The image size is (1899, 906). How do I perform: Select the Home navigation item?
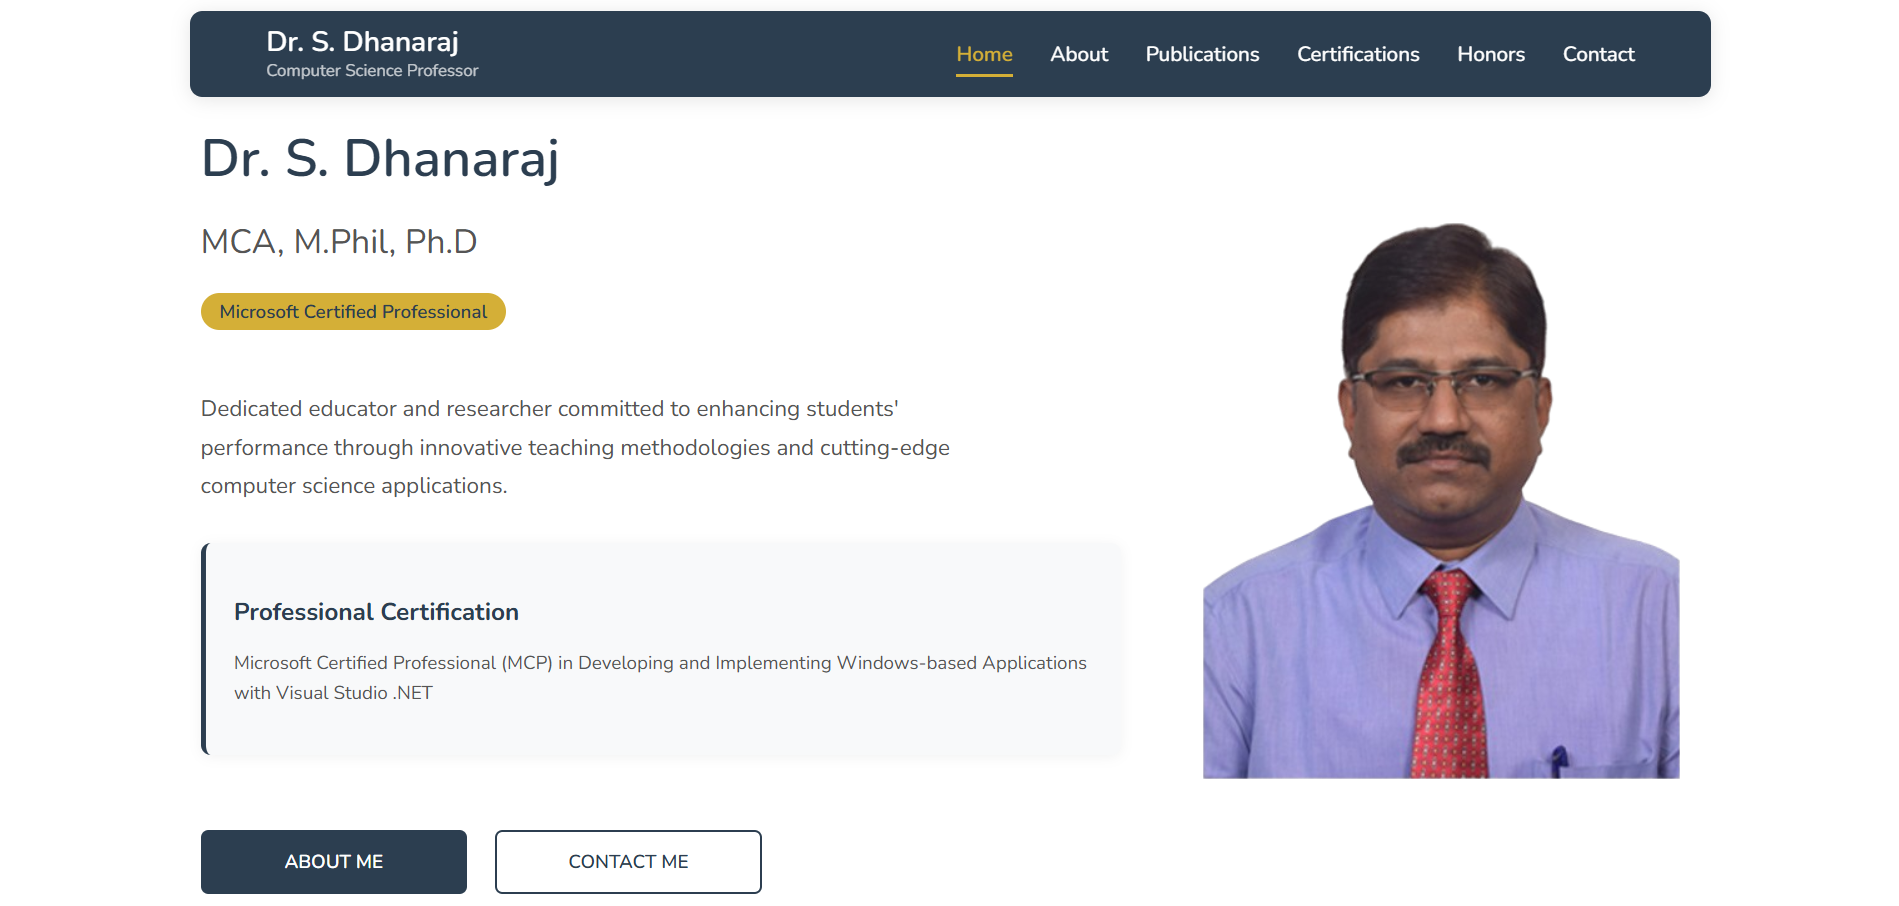point(984,55)
